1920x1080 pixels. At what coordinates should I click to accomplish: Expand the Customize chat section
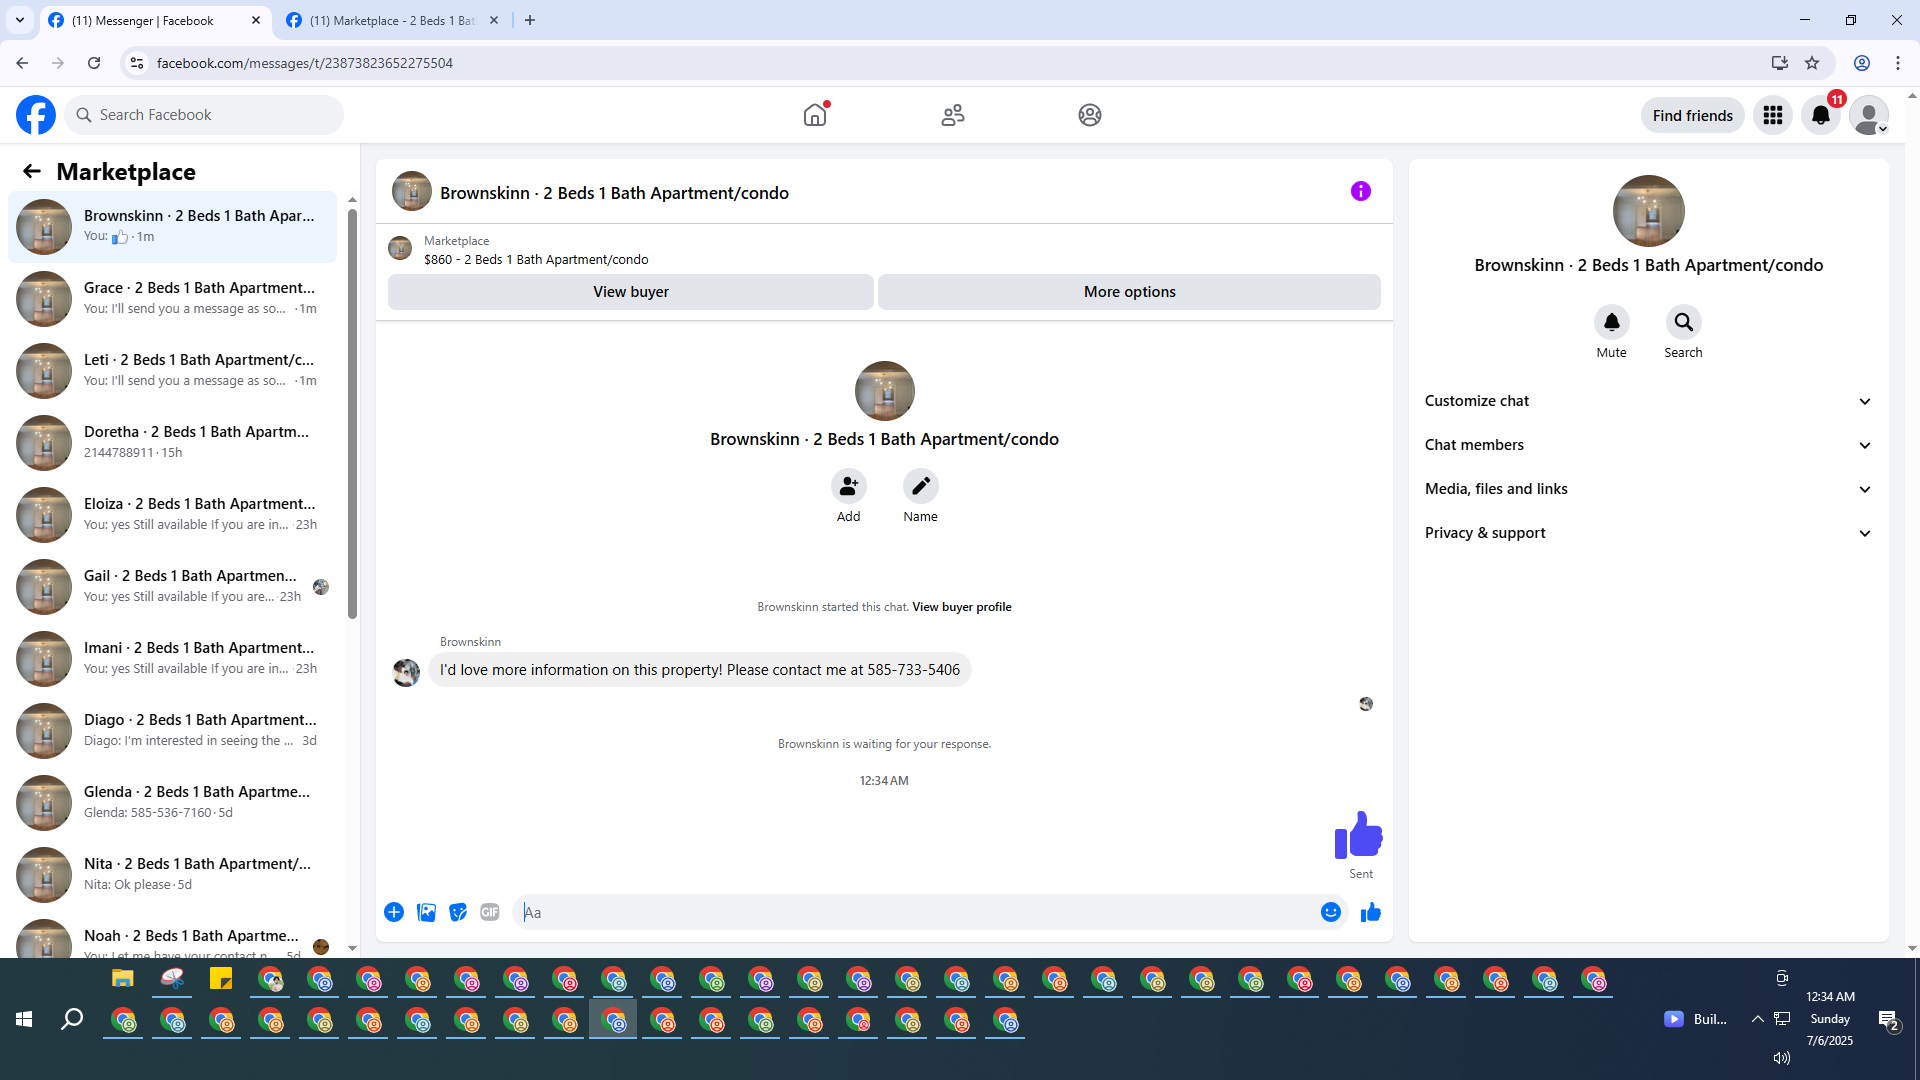[x=1647, y=401]
